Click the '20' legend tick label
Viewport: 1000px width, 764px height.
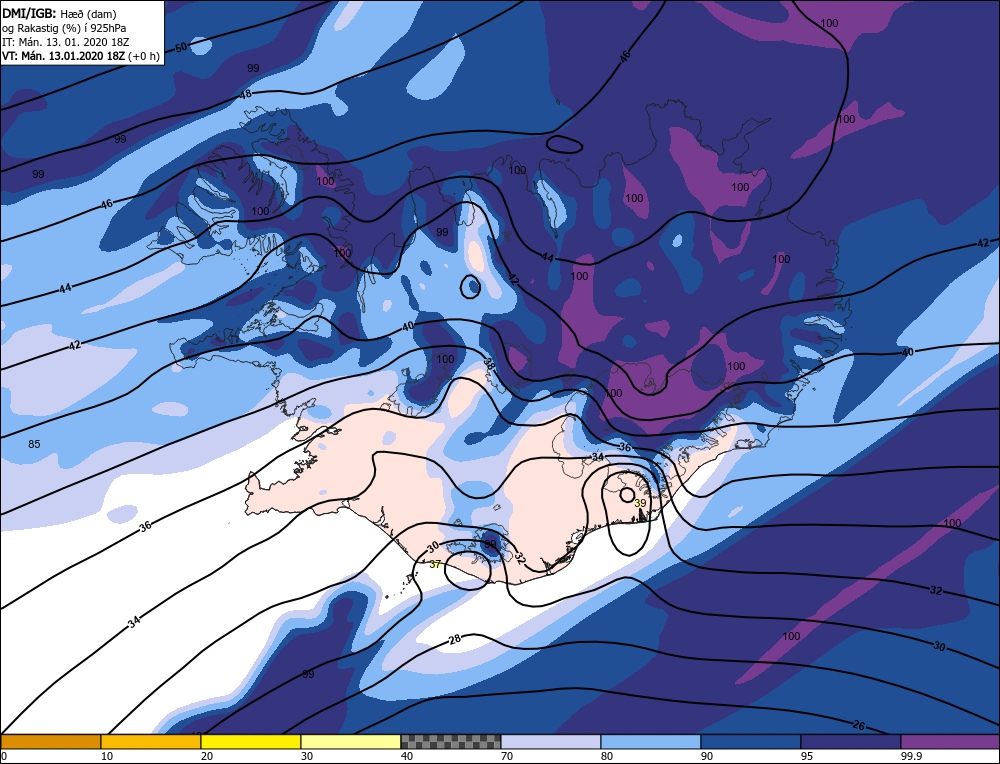[x=207, y=756]
